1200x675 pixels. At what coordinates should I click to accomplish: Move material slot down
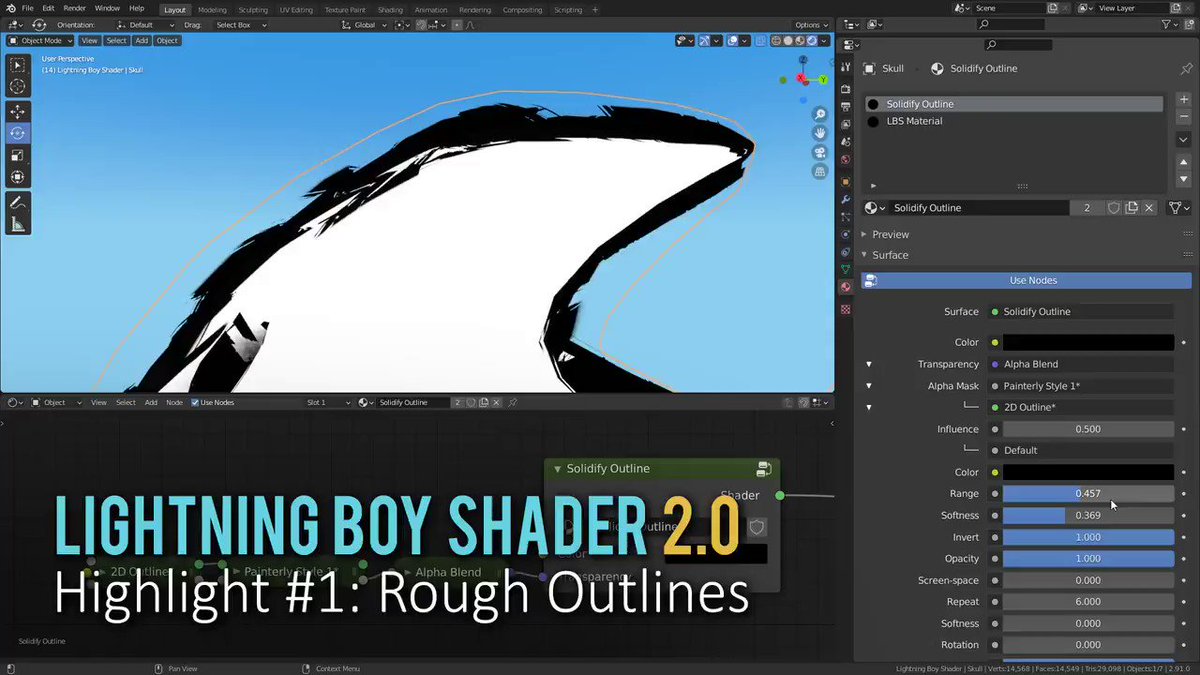coord(1184,179)
